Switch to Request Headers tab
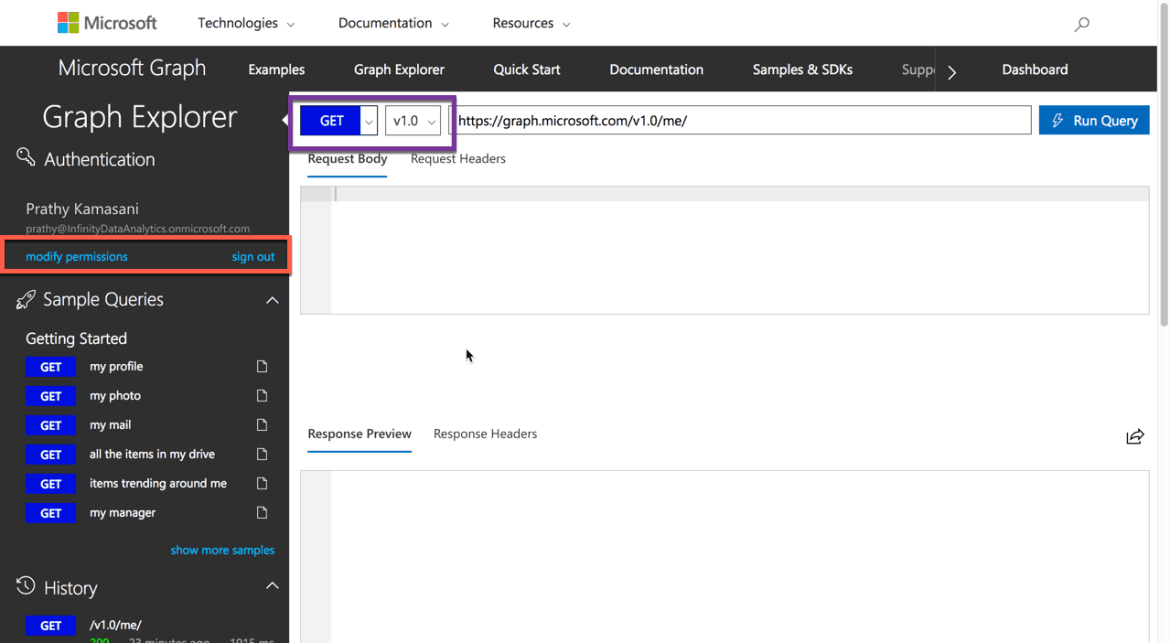Screen dimensions: 1170x643 click(458, 159)
